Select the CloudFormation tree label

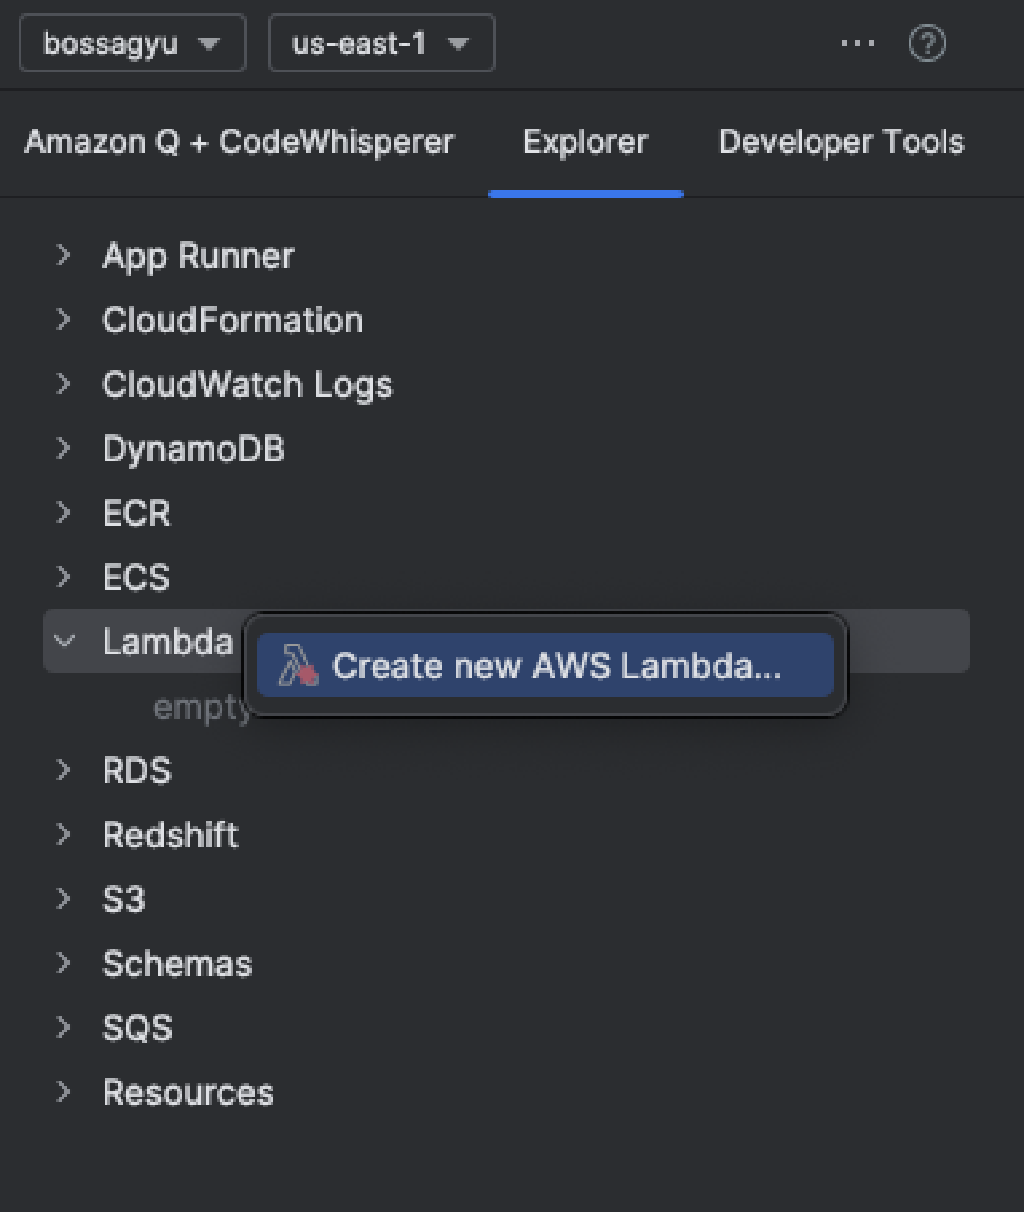(x=232, y=320)
